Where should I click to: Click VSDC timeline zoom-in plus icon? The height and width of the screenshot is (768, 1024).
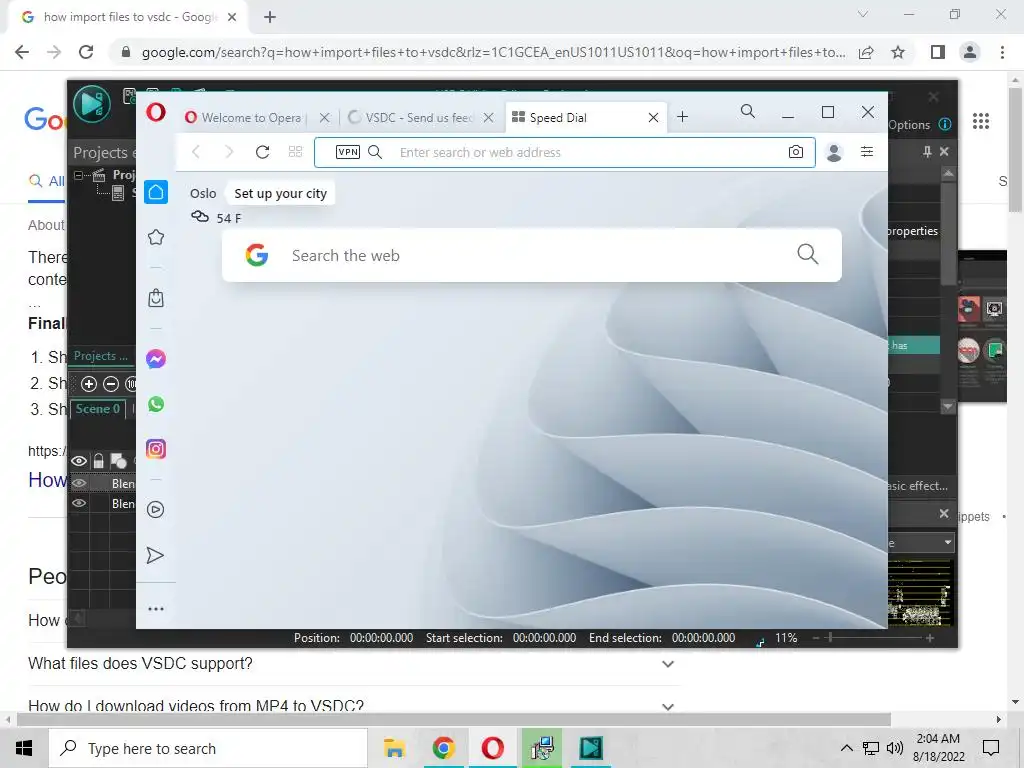[x=89, y=384]
